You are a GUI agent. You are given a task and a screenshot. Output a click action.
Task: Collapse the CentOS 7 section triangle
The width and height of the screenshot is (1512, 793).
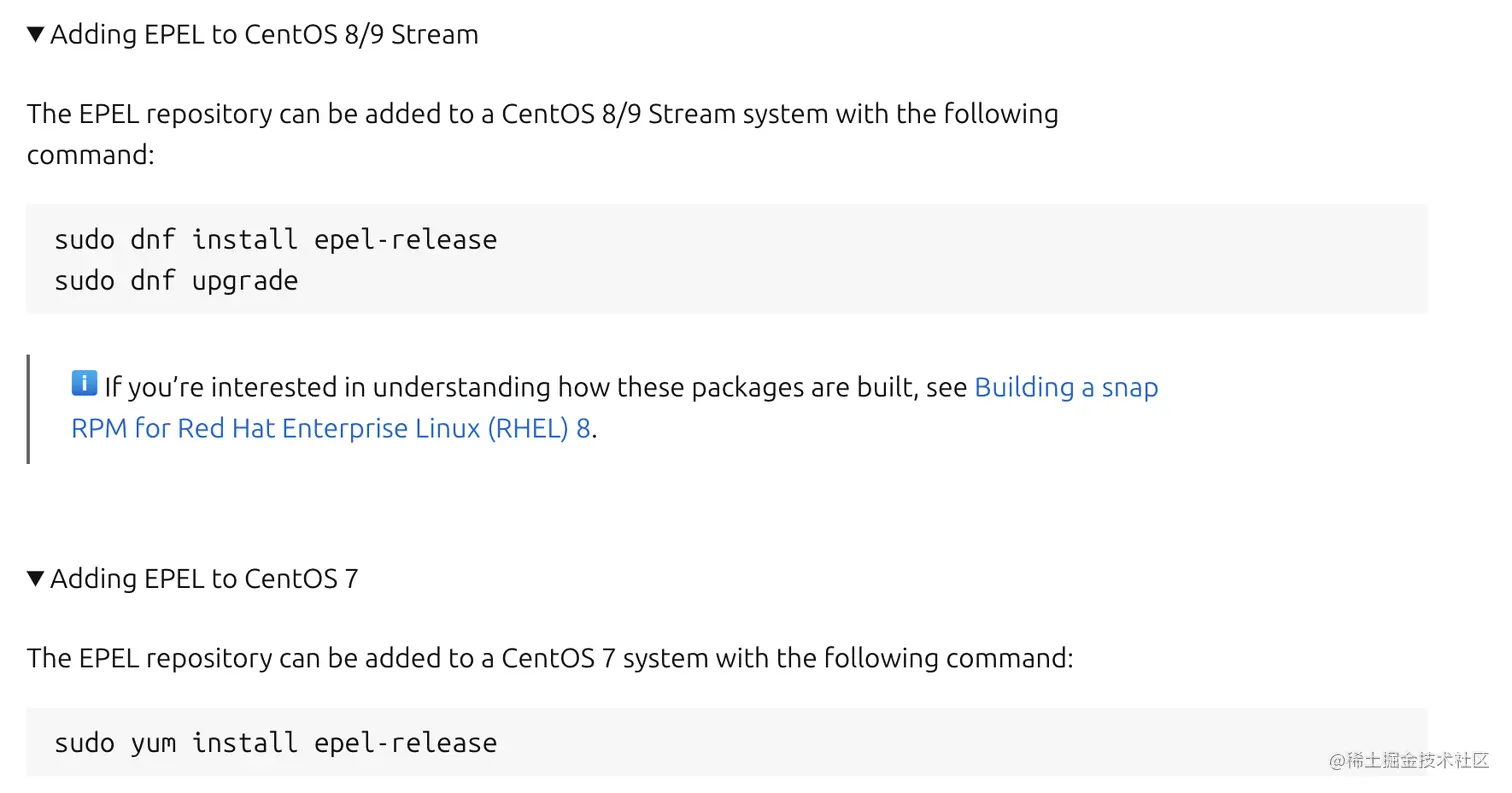pyautogui.click(x=36, y=579)
